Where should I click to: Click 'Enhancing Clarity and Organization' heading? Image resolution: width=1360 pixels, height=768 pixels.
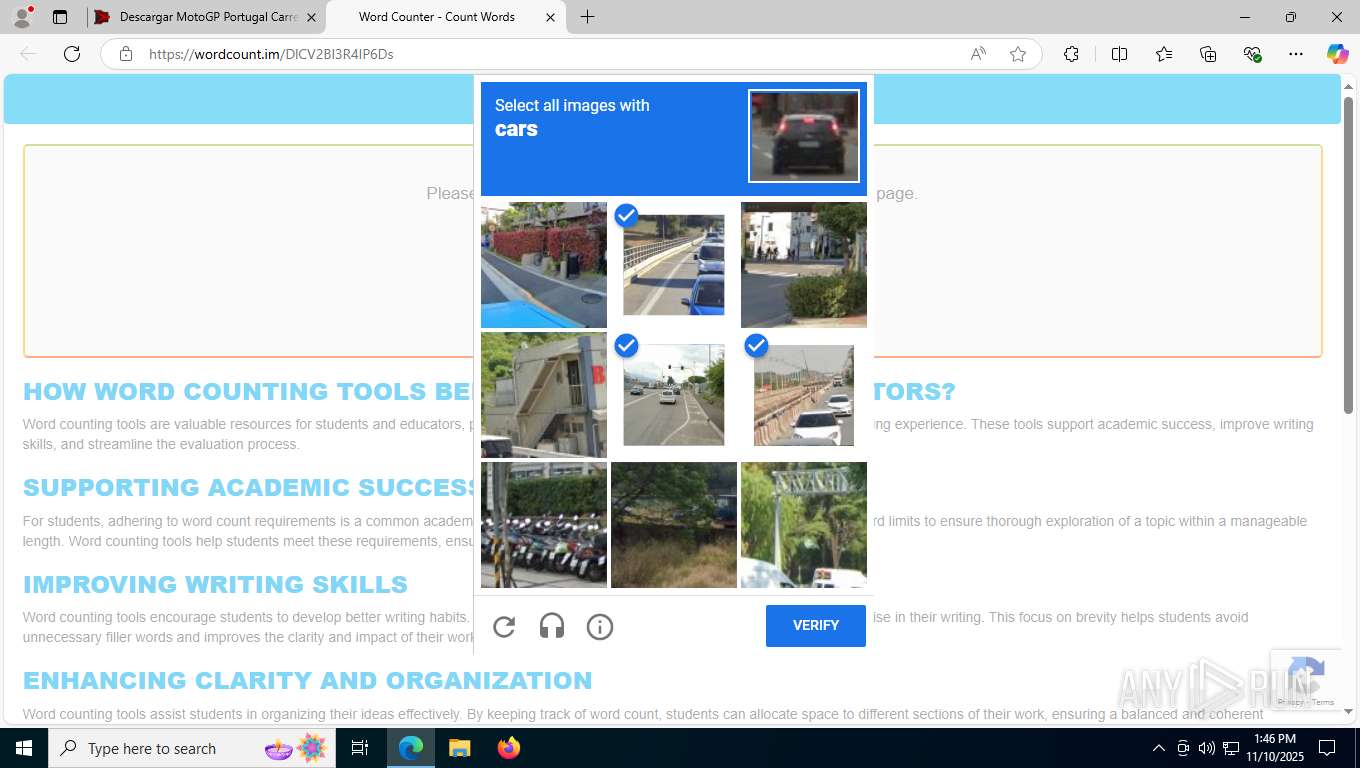pyautogui.click(x=308, y=680)
